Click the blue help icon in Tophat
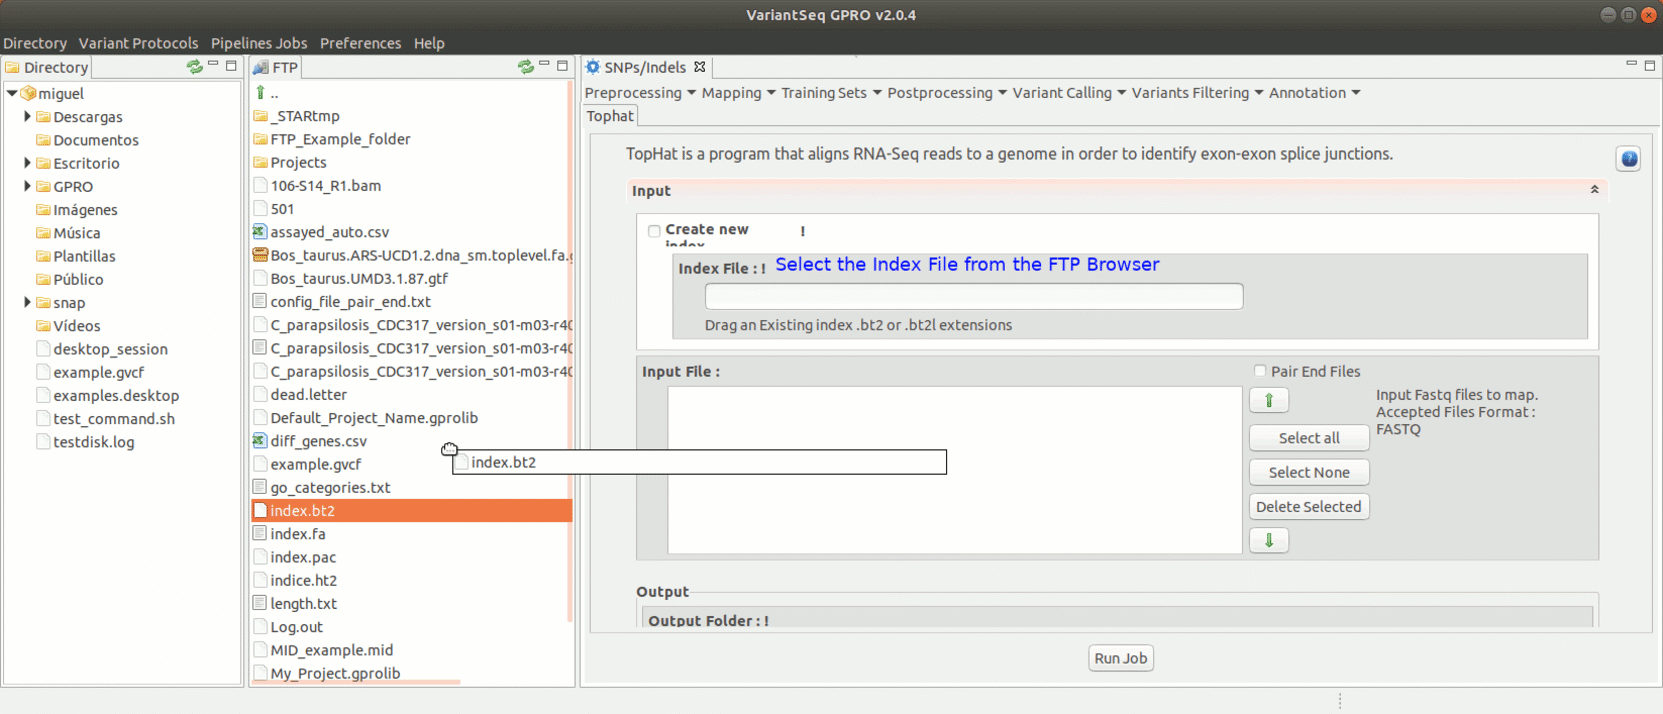 click(1628, 159)
